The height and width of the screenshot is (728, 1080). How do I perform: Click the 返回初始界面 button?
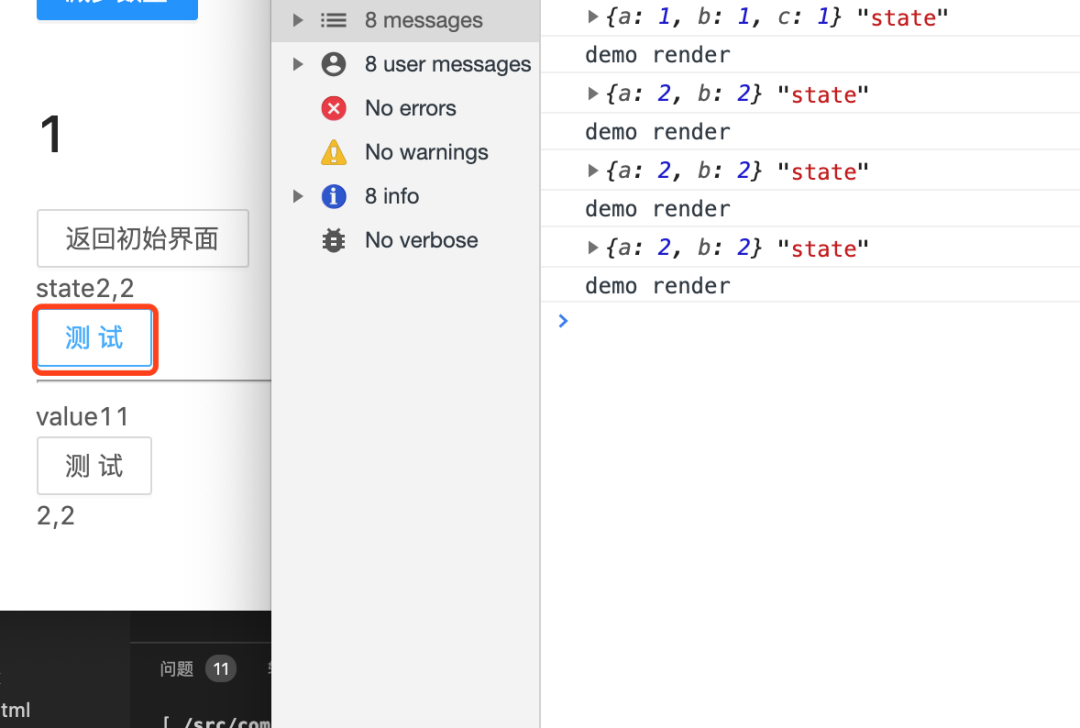[143, 238]
